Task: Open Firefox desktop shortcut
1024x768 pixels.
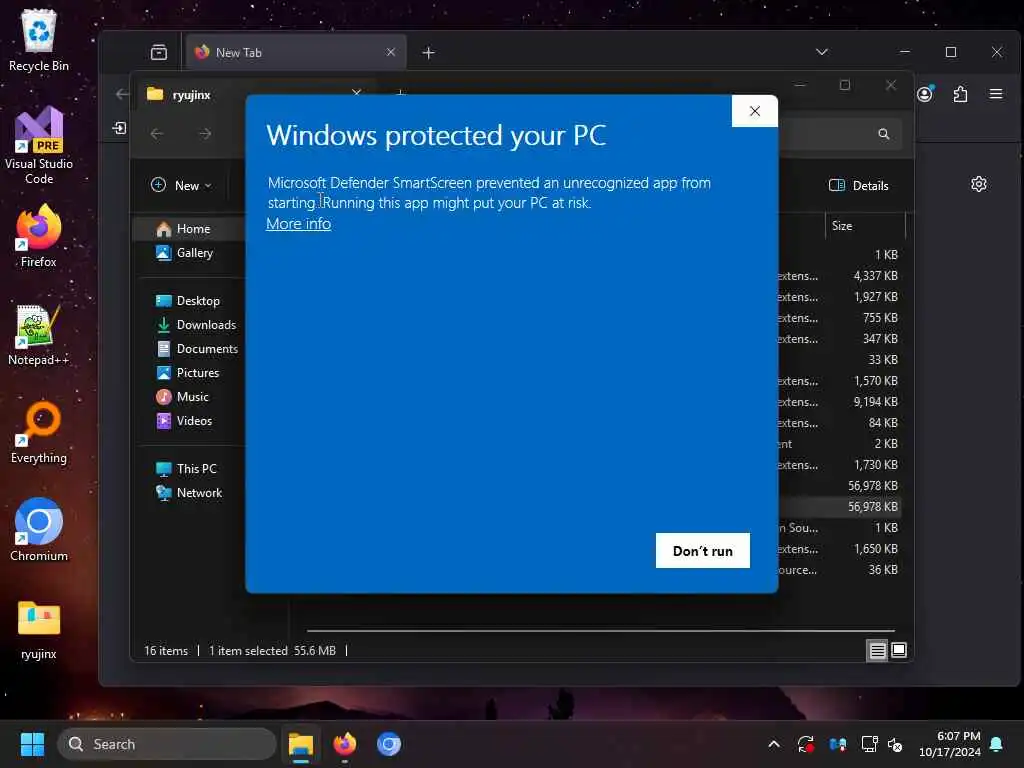Action: point(39,236)
